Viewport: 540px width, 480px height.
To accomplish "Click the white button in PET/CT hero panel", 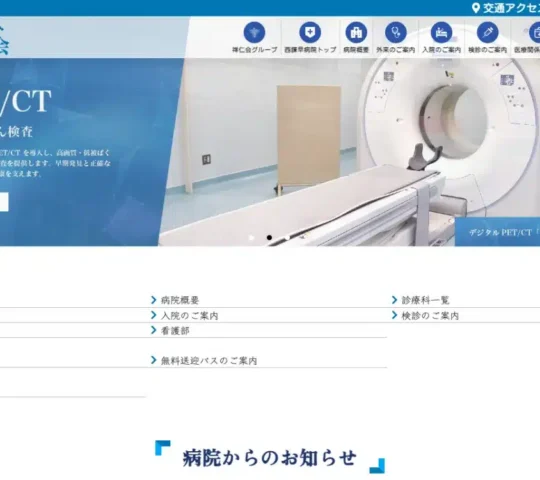I will [4, 202].
